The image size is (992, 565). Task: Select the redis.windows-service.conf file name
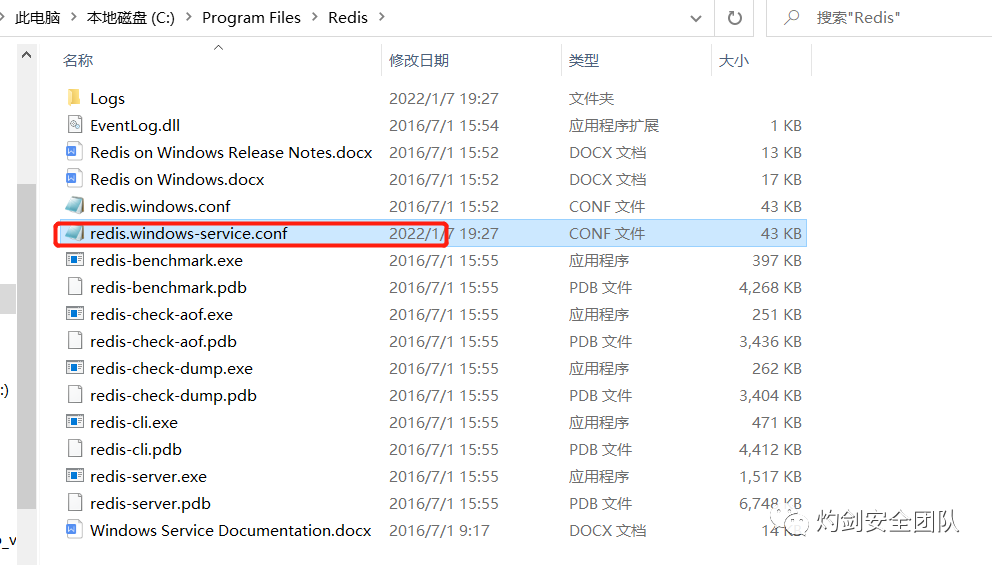pyautogui.click(x=189, y=233)
